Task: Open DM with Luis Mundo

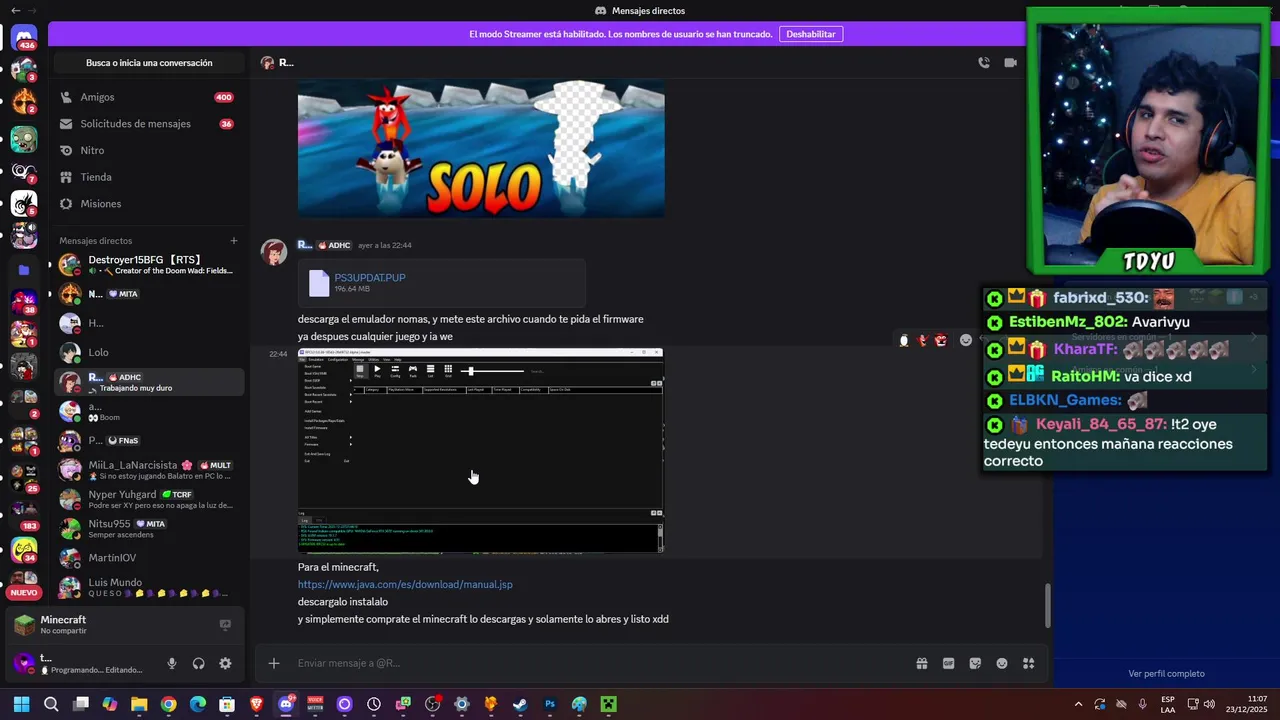Action: click(x=149, y=587)
